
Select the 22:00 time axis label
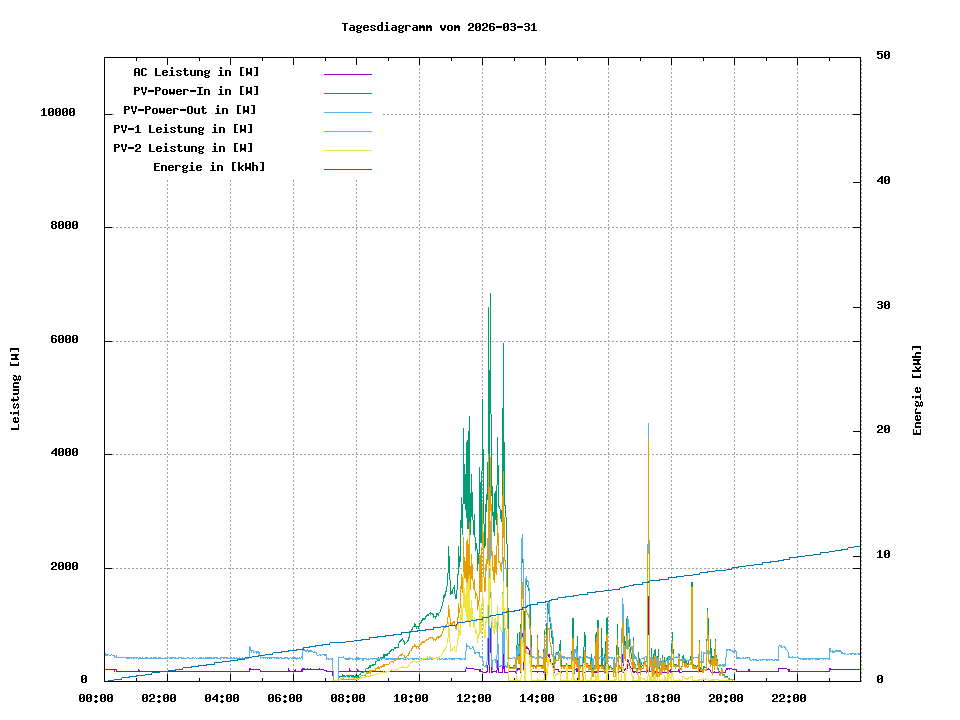(789, 698)
